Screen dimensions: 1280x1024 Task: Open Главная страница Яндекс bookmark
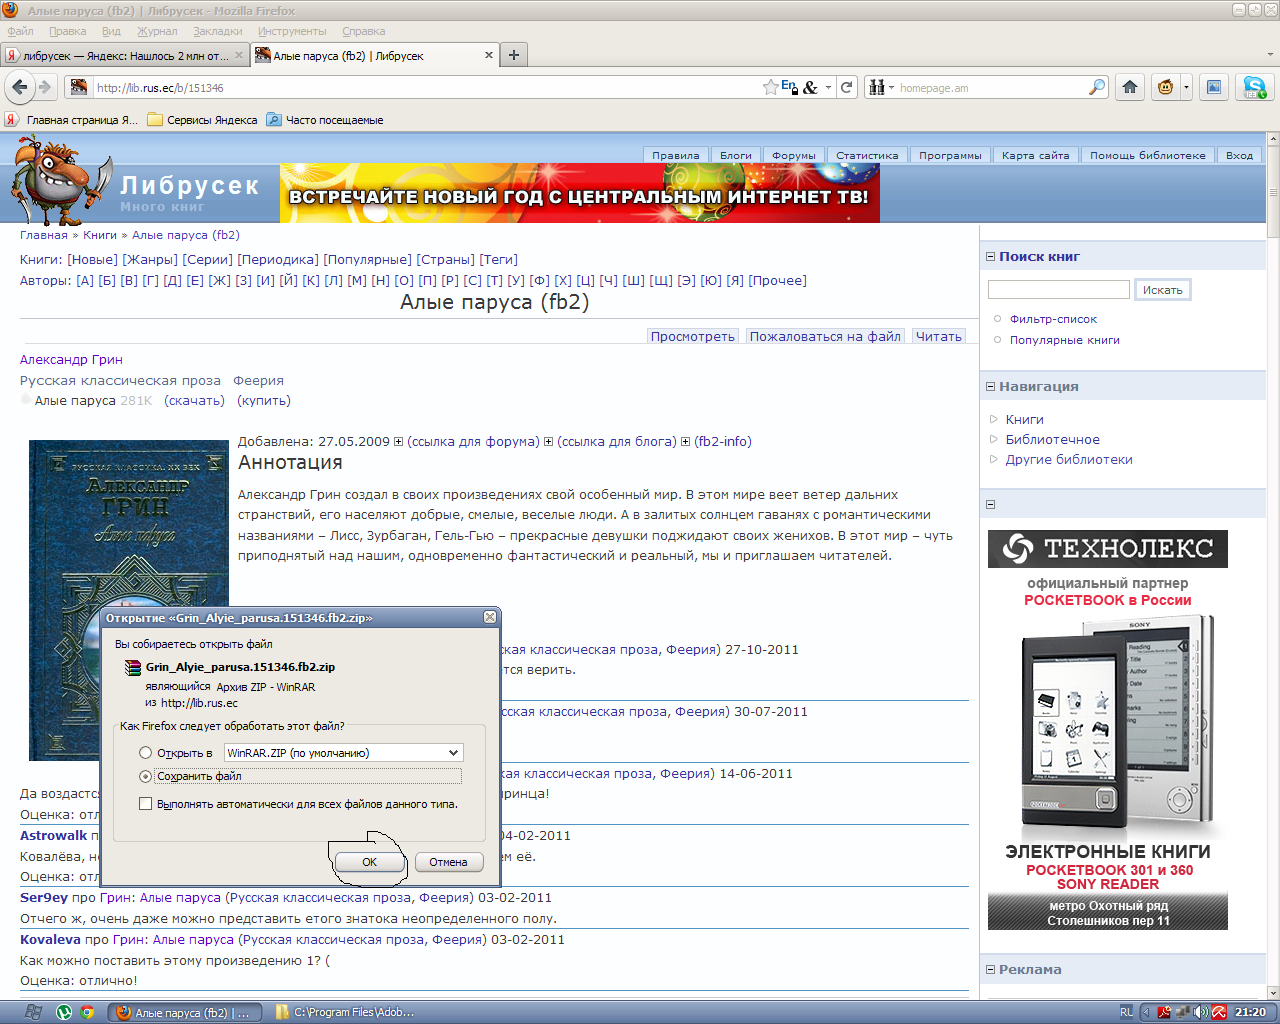click(72, 120)
